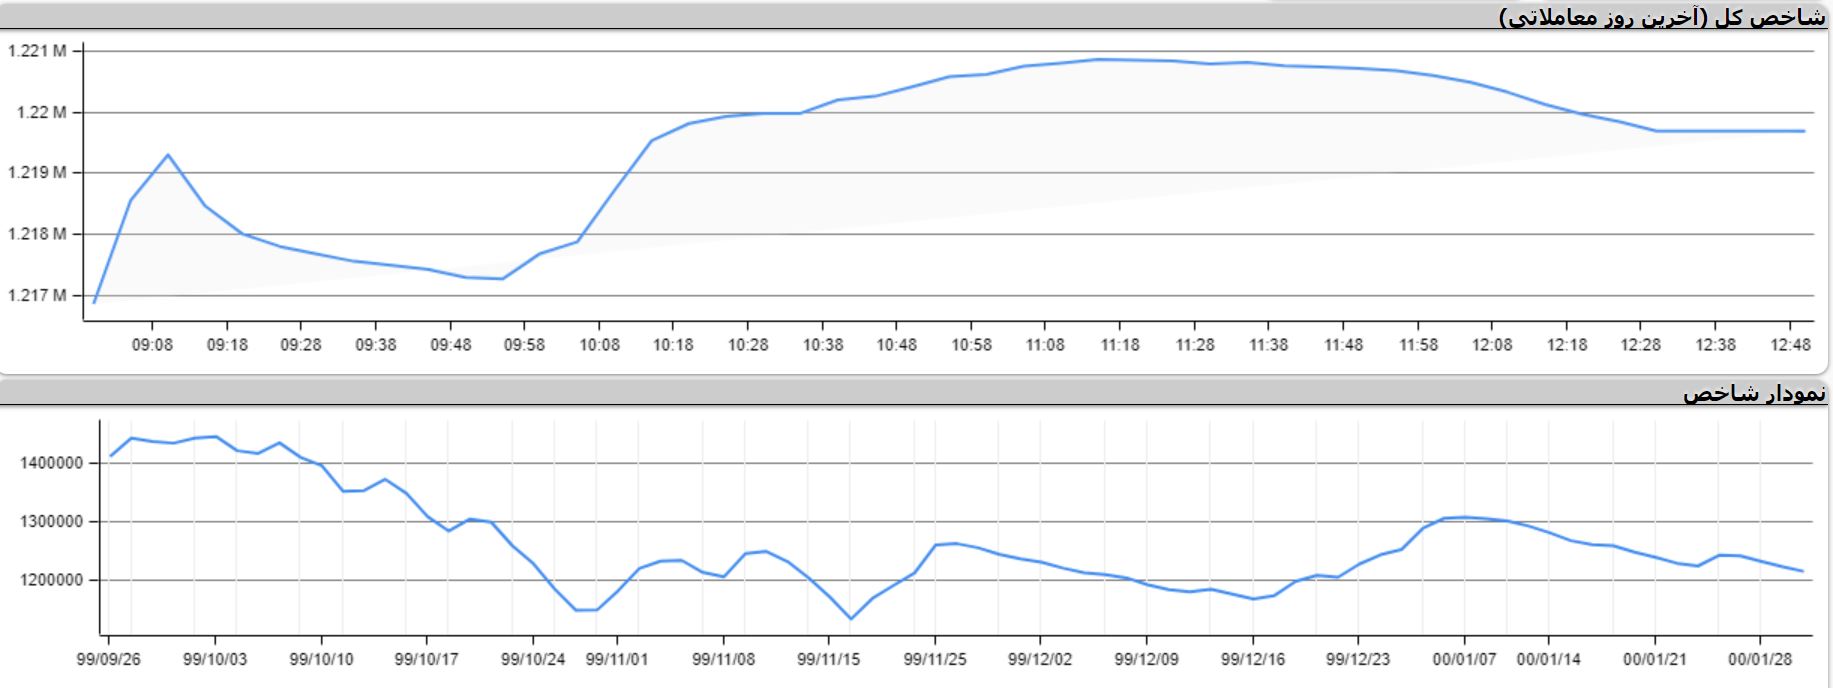Click the 99/12/16 date axis label

pyautogui.click(x=1252, y=660)
